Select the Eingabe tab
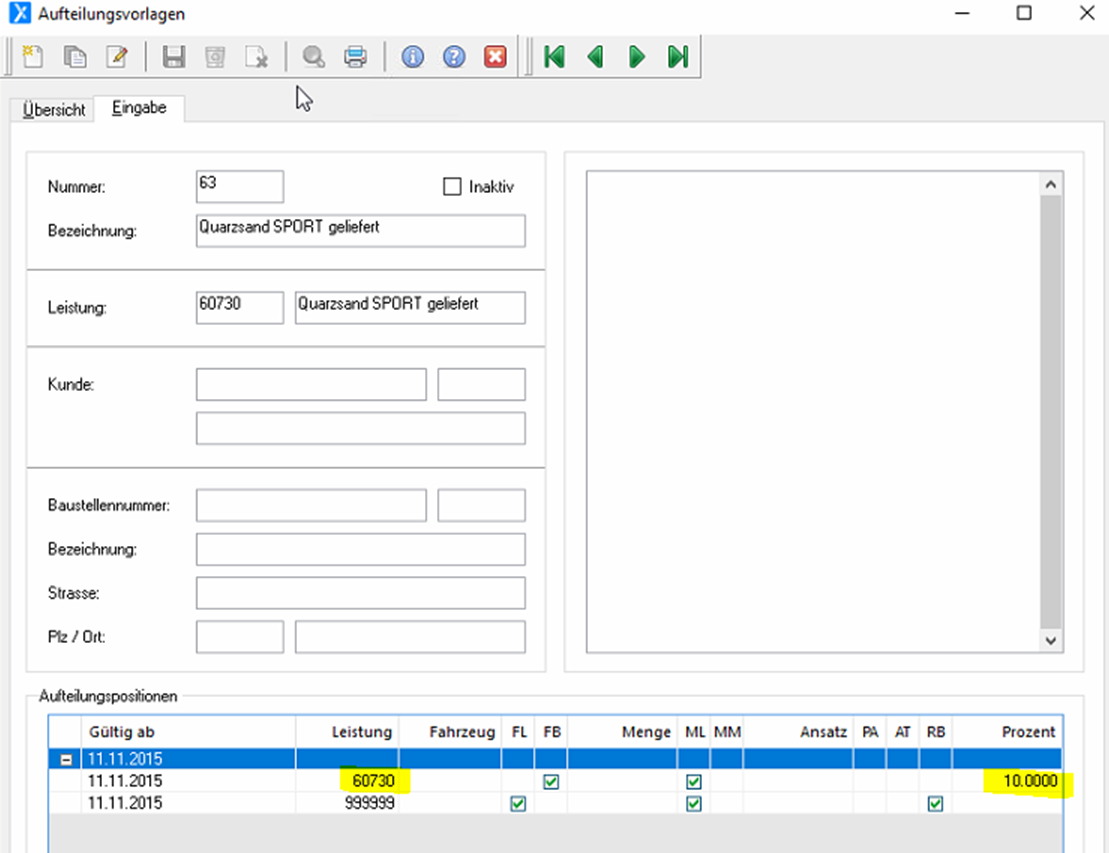The height and width of the screenshot is (853, 1109). pyautogui.click(x=139, y=109)
